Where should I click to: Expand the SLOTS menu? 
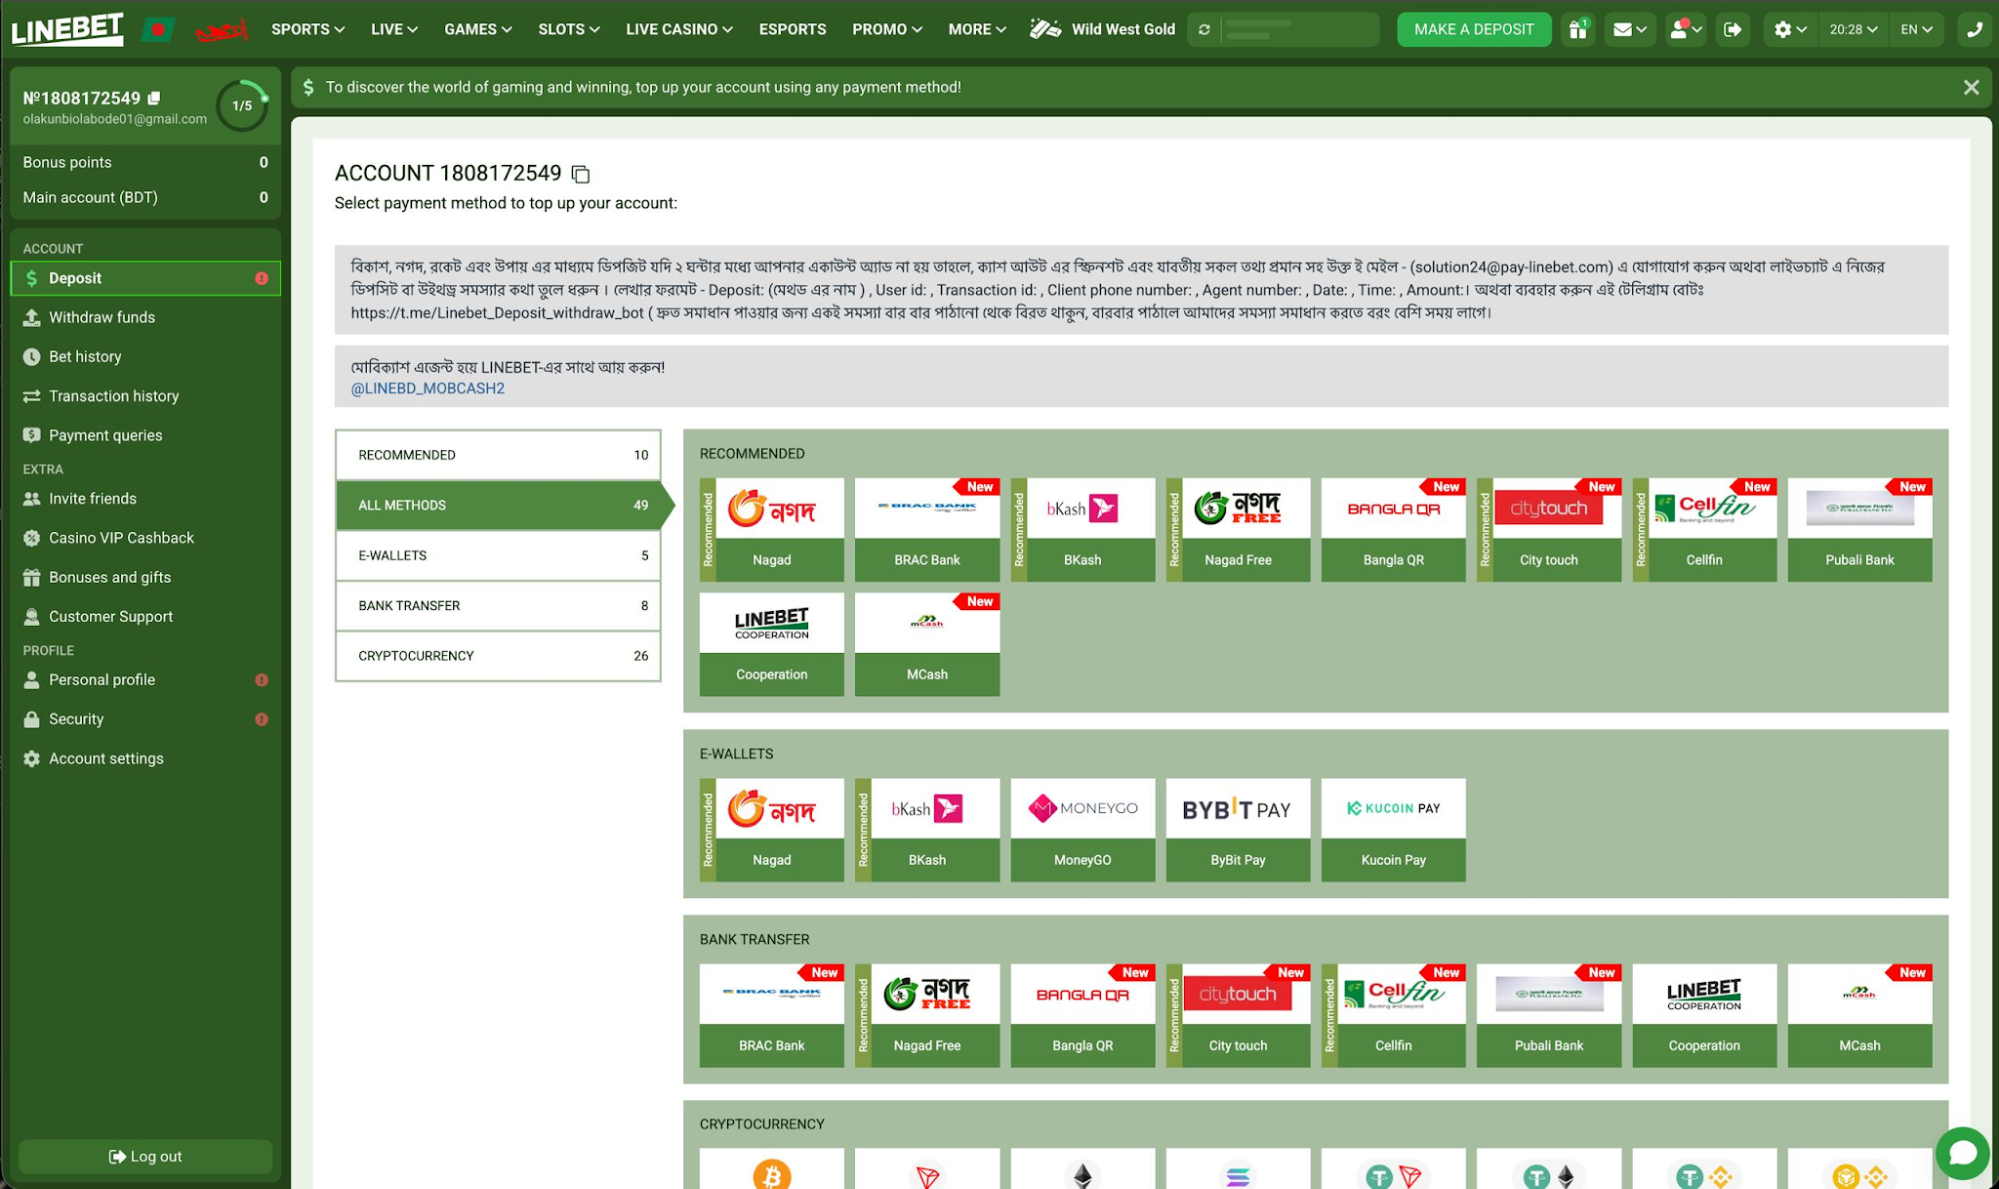pos(569,30)
